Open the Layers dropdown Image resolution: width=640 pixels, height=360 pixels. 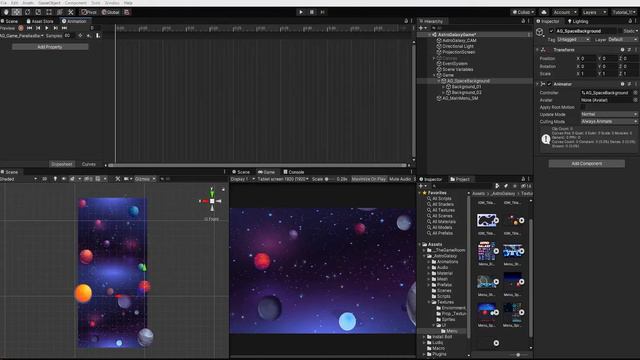(x=594, y=12)
